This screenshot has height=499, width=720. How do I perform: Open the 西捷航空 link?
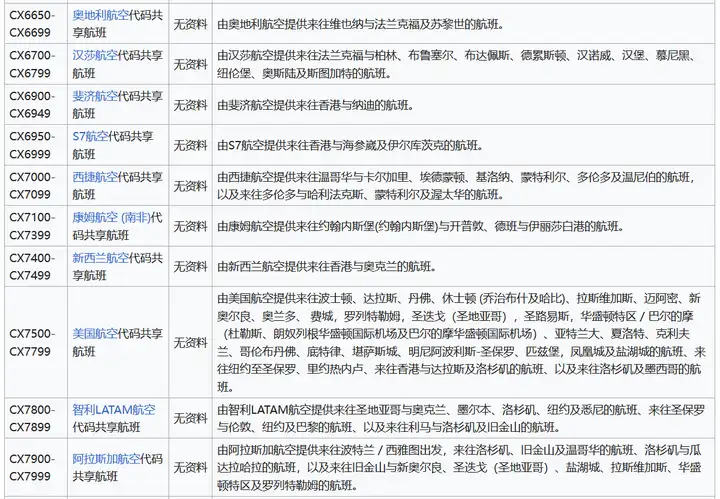click(x=95, y=177)
